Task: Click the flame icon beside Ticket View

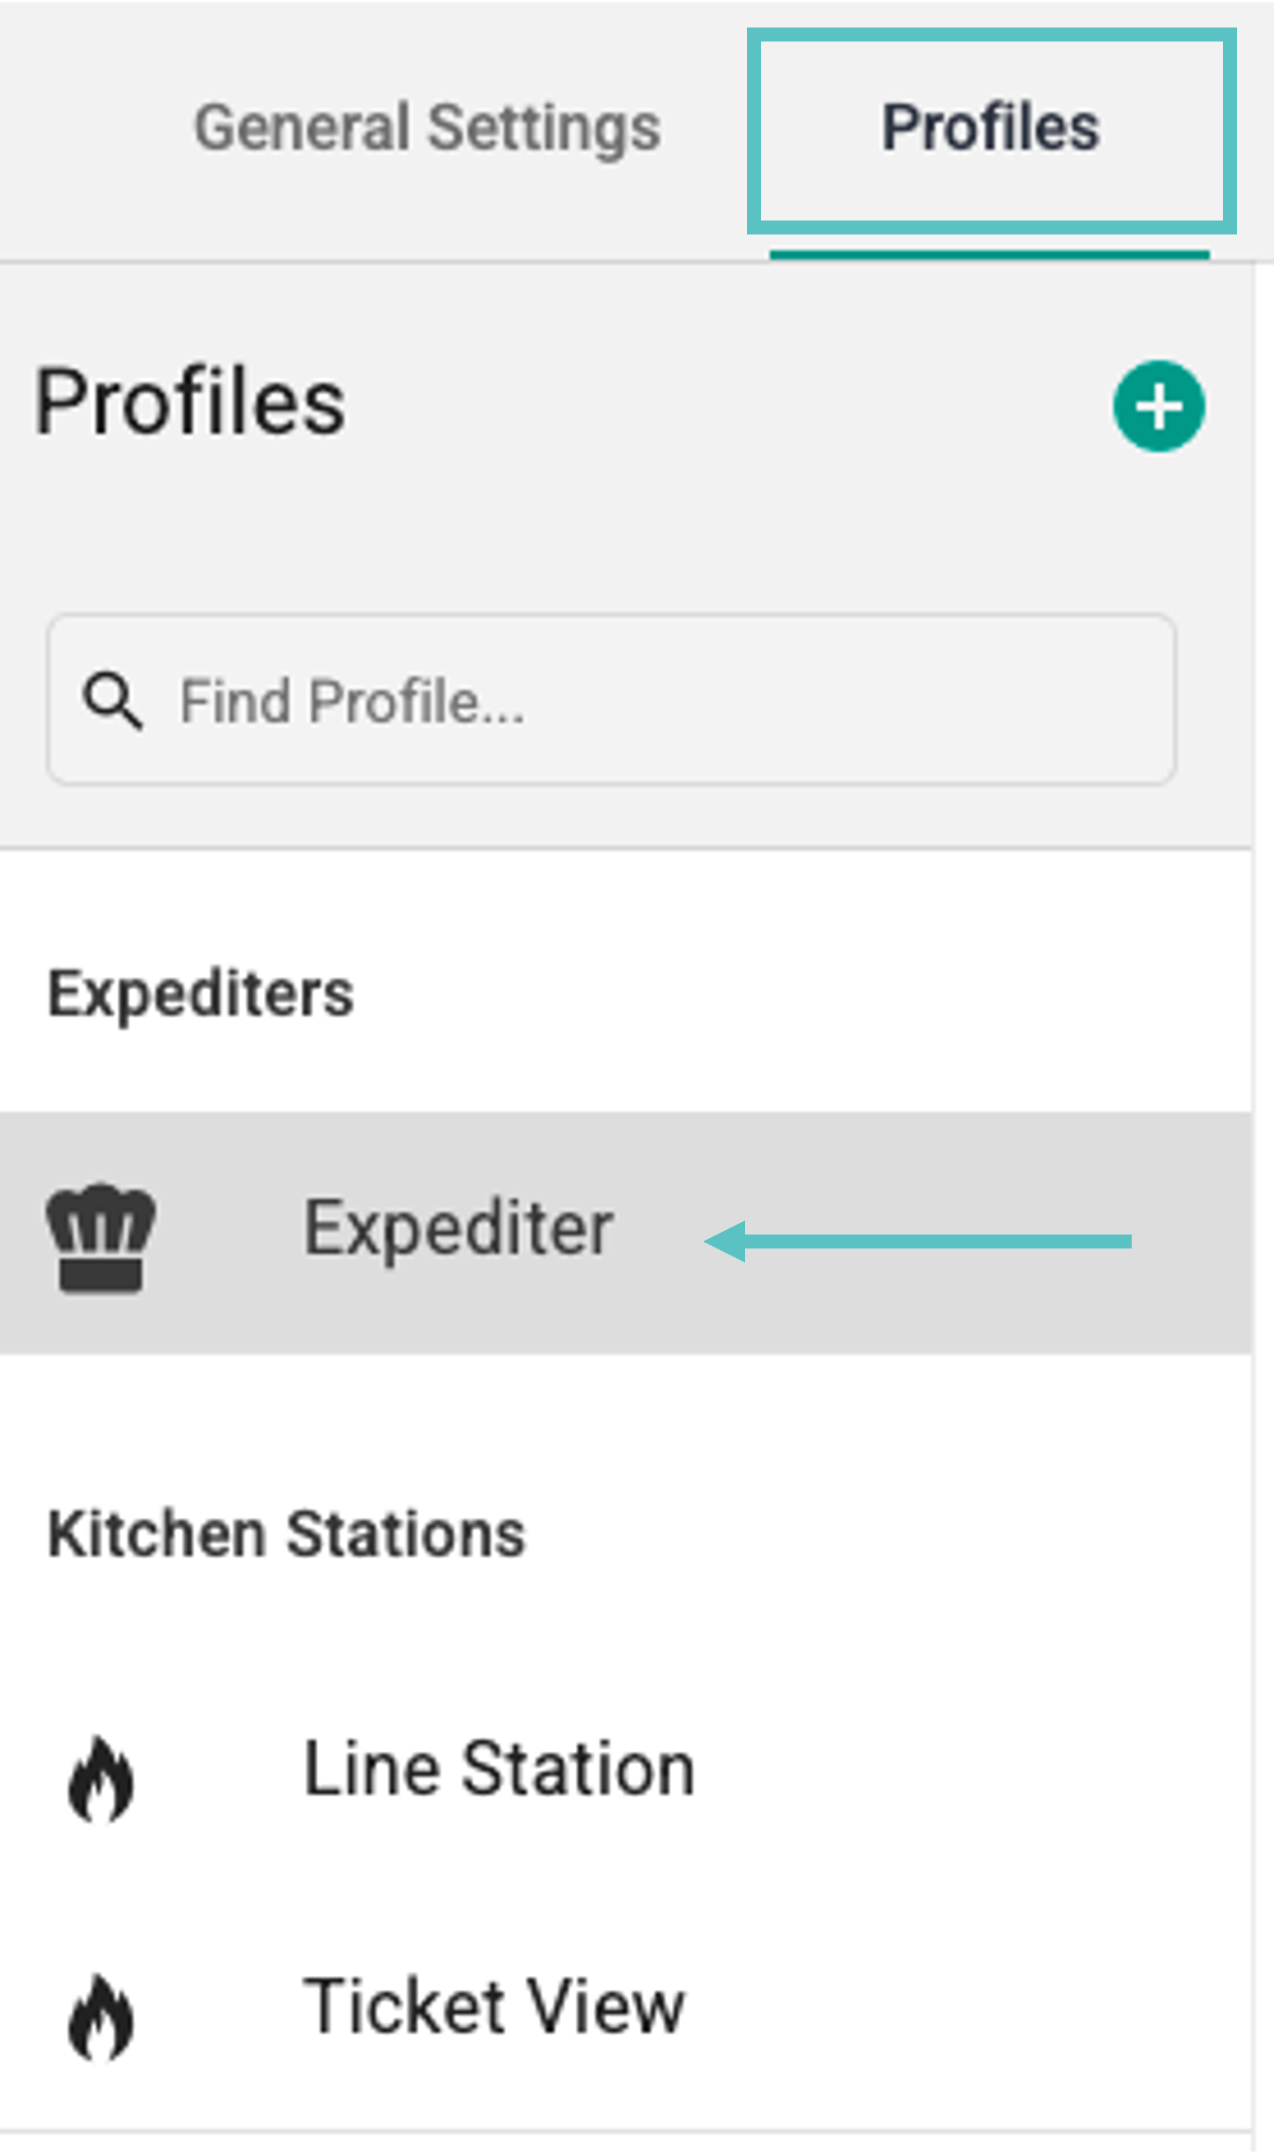Action: coord(101,2016)
